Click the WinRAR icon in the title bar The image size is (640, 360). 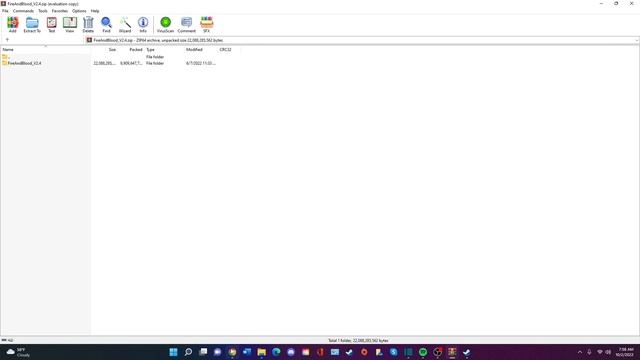[x=3, y=4]
